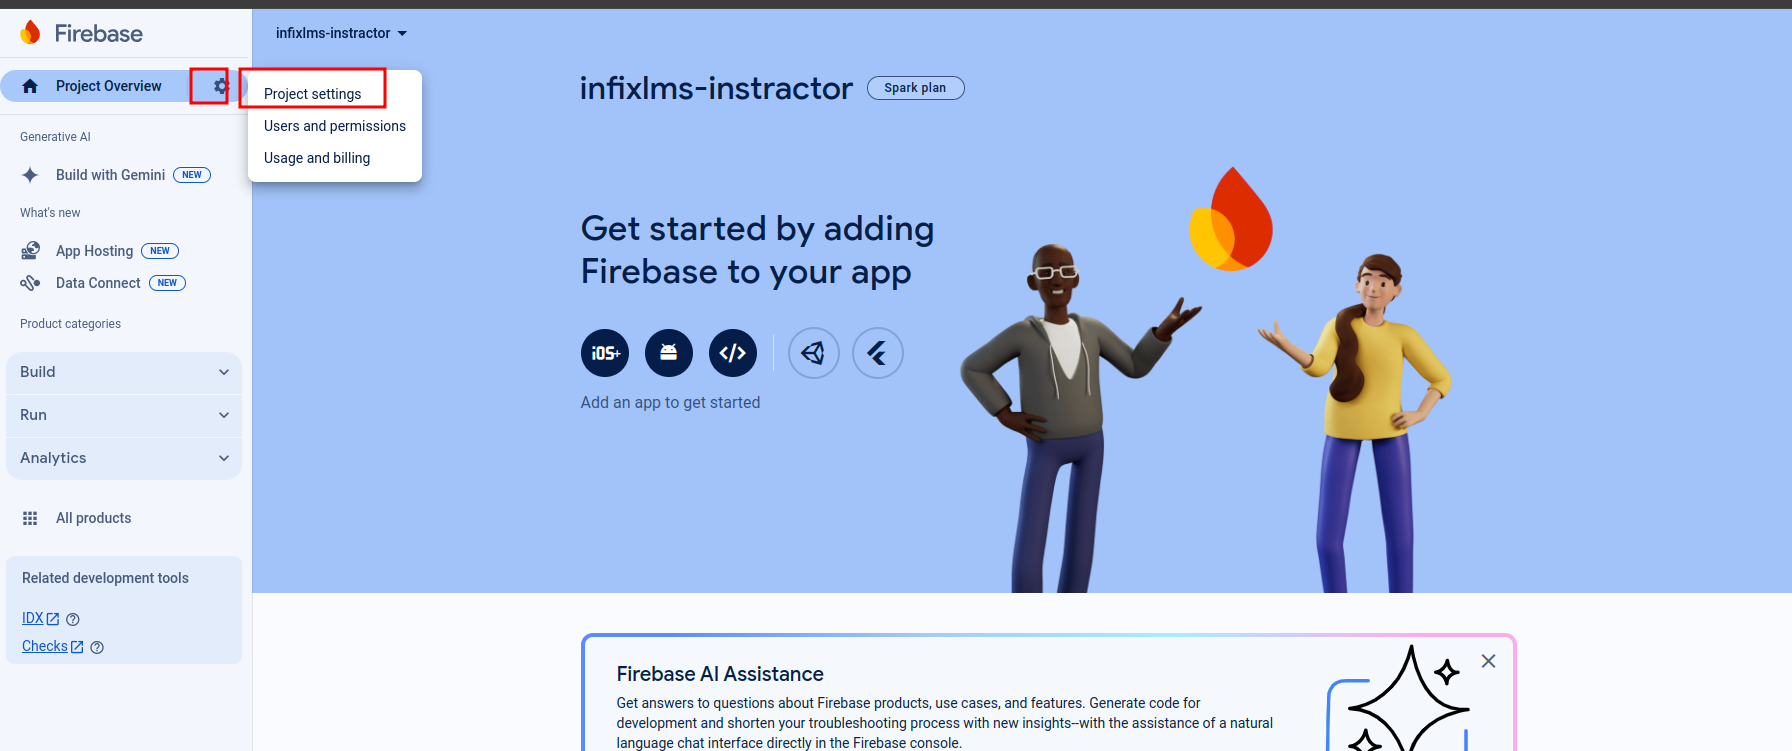The height and width of the screenshot is (751, 1792).
Task: Add an Android app icon
Action: tap(669, 353)
